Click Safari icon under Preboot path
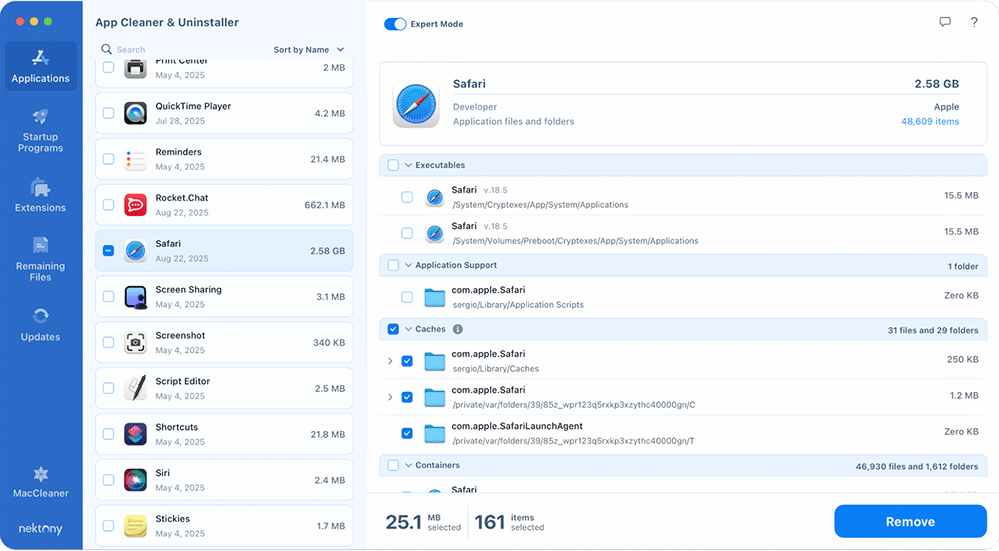 (435, 234)
